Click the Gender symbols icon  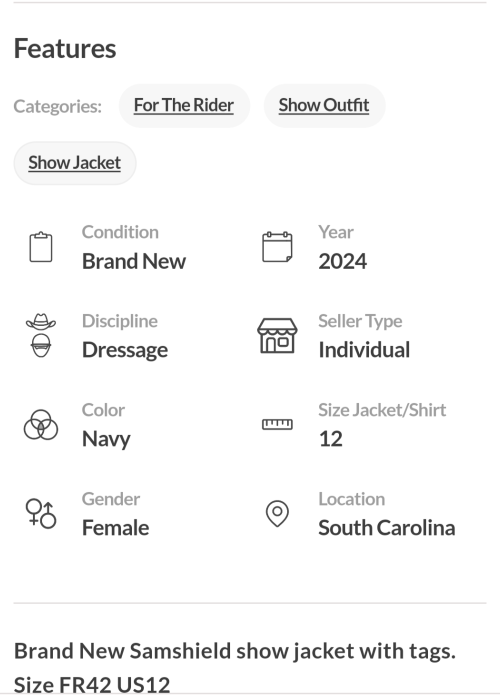41,514
